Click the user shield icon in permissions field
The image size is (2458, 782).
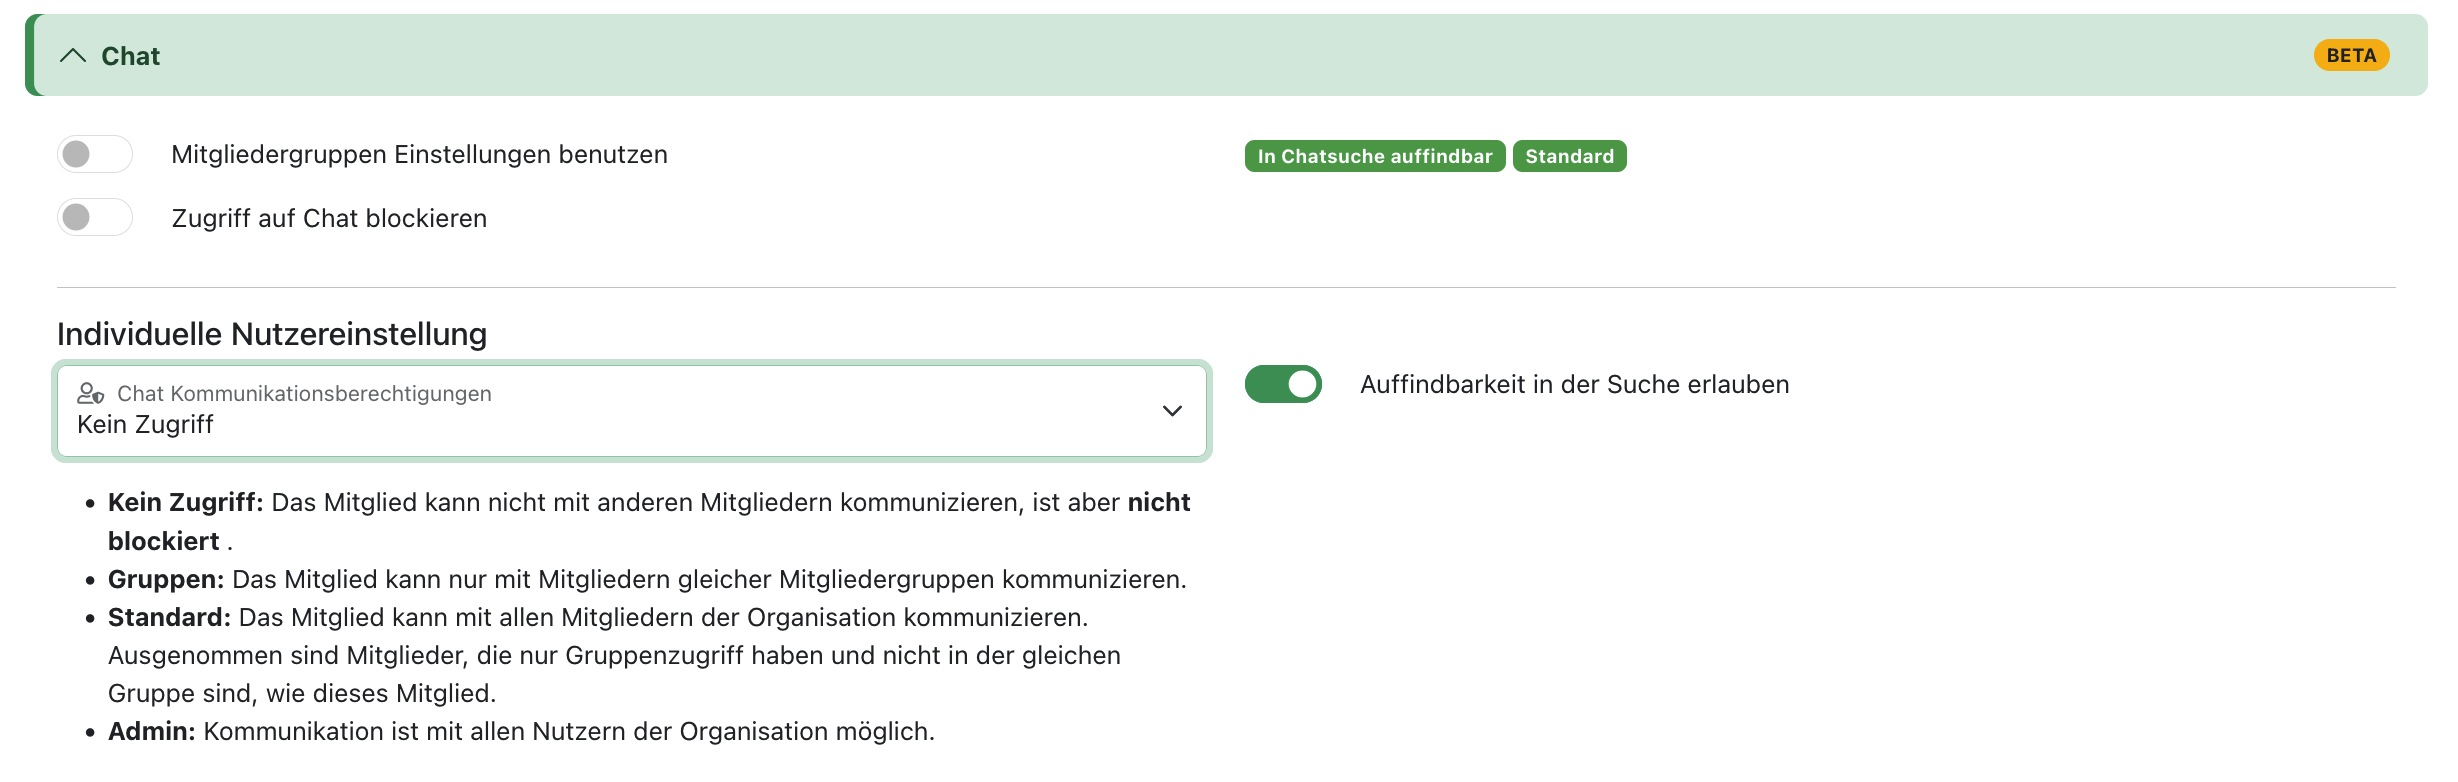point(91,394)
